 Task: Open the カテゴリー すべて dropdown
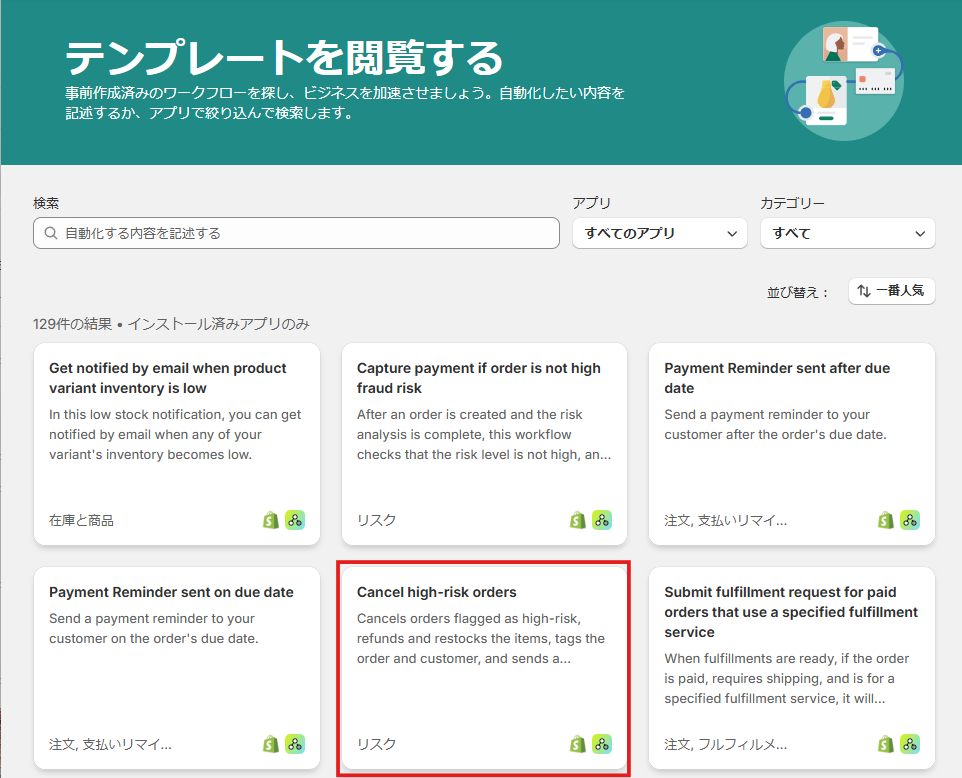click(x=847, y=233)
